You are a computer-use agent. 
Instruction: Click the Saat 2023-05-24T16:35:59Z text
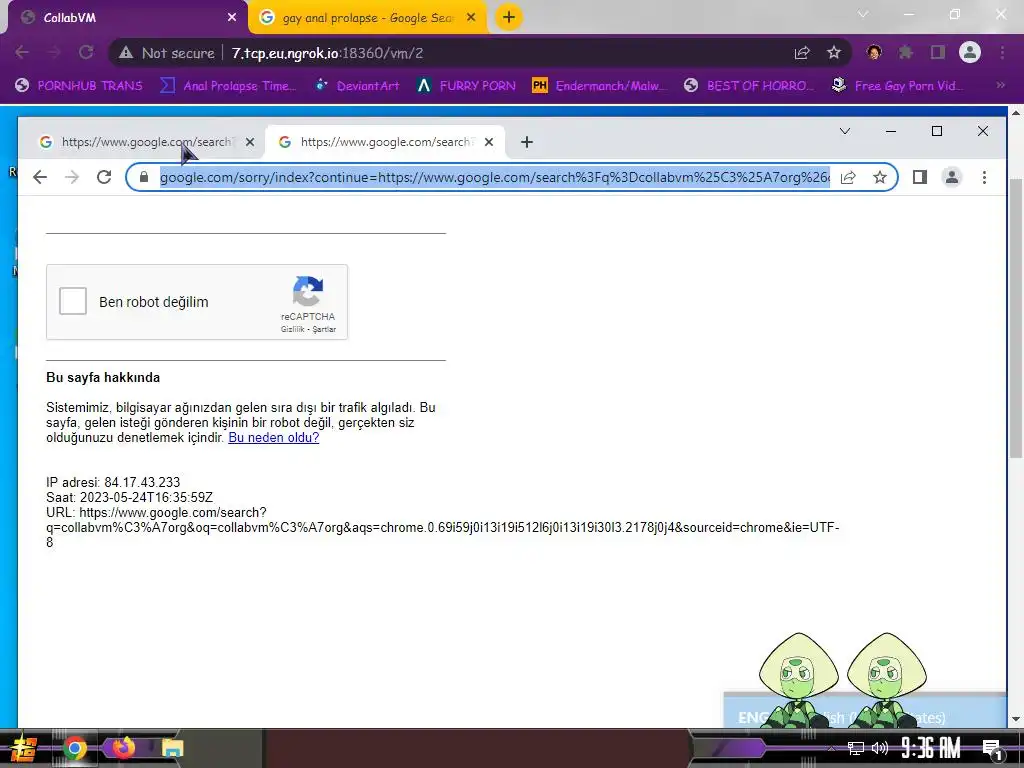click(129, 497)
